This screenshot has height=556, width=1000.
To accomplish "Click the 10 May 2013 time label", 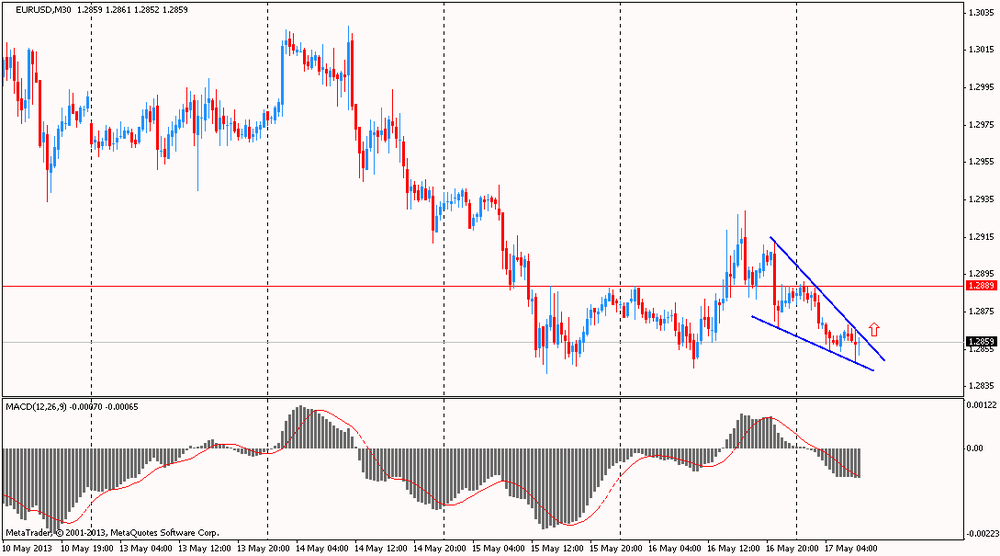I will 27,548.
